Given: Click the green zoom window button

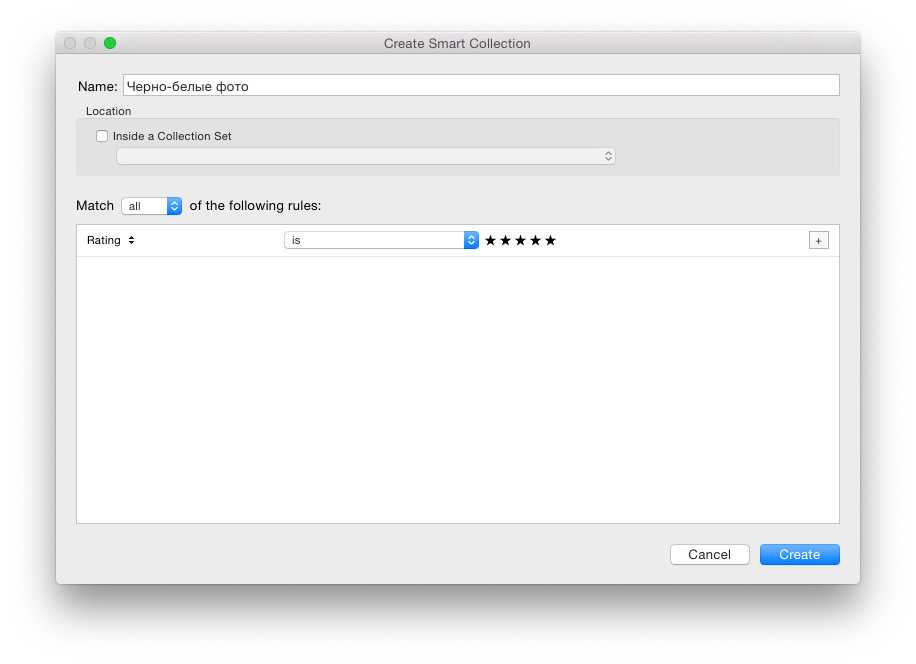Looking at the screenshot, I should [x=110, y=43].
